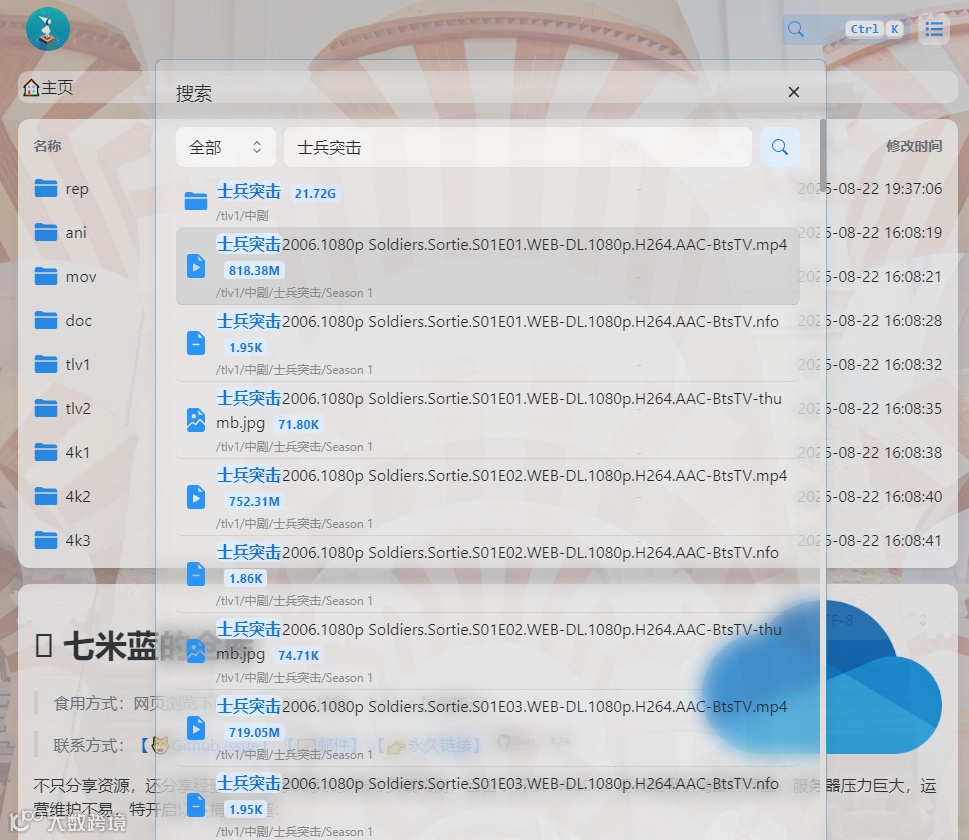Open the mov folder
The height and width of the screenshot is (840, 969).
pyautogui.click(x=66, y=276)
